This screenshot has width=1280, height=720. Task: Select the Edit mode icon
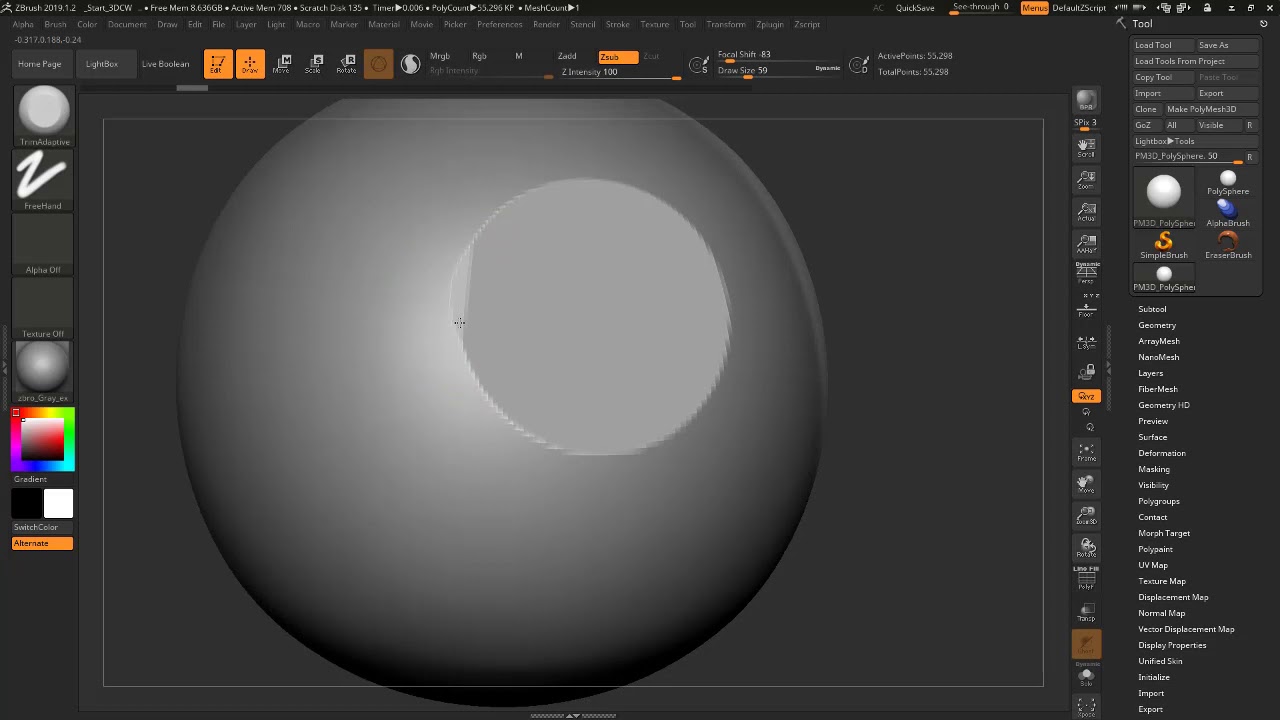pos(218,64)
